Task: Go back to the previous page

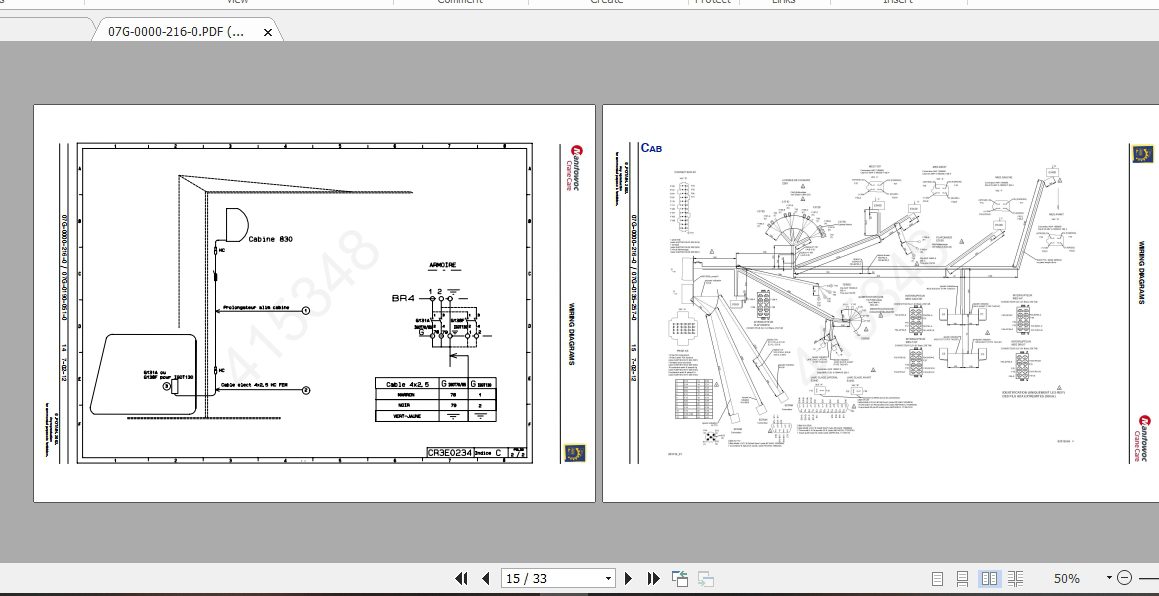Action: (x=485, y=578)
